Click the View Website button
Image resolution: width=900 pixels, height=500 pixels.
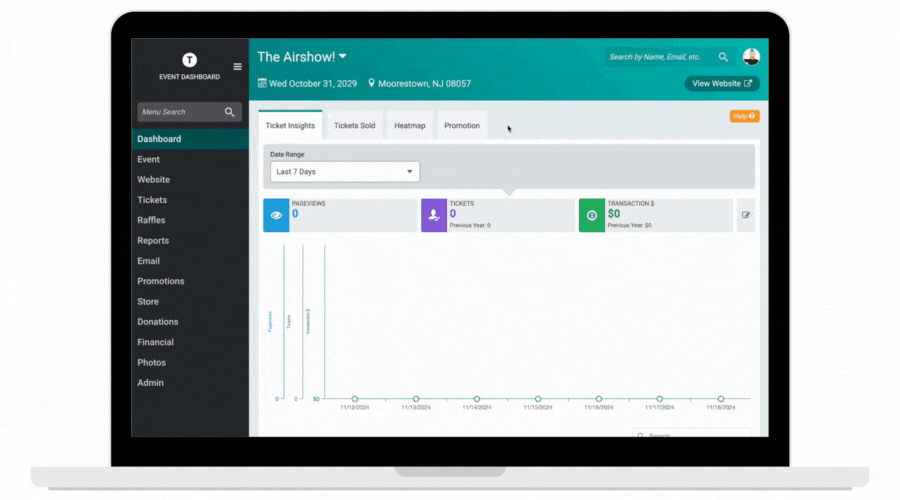coord(722,83)
